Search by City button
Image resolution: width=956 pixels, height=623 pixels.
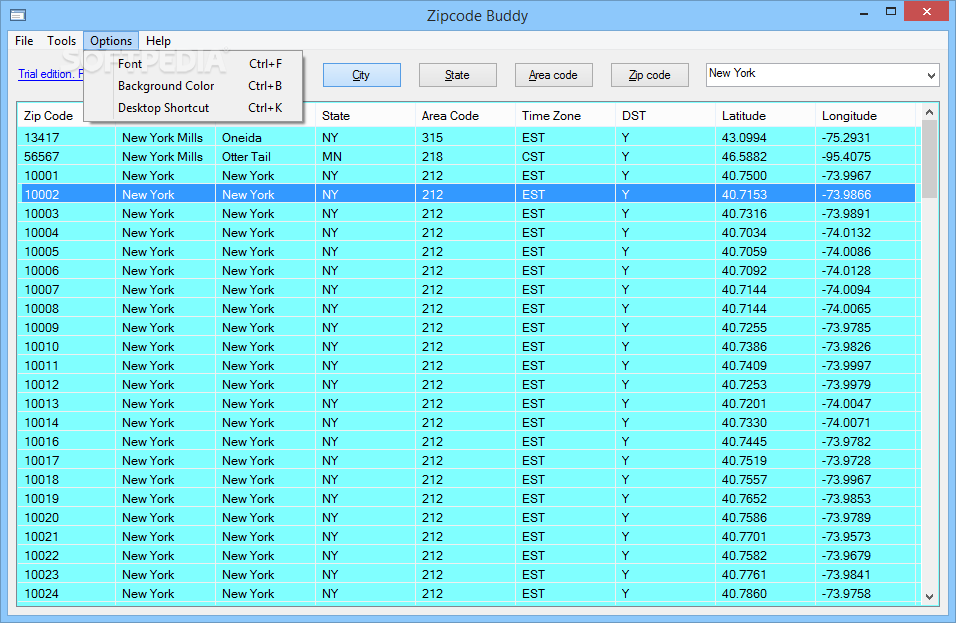[362, 75]
